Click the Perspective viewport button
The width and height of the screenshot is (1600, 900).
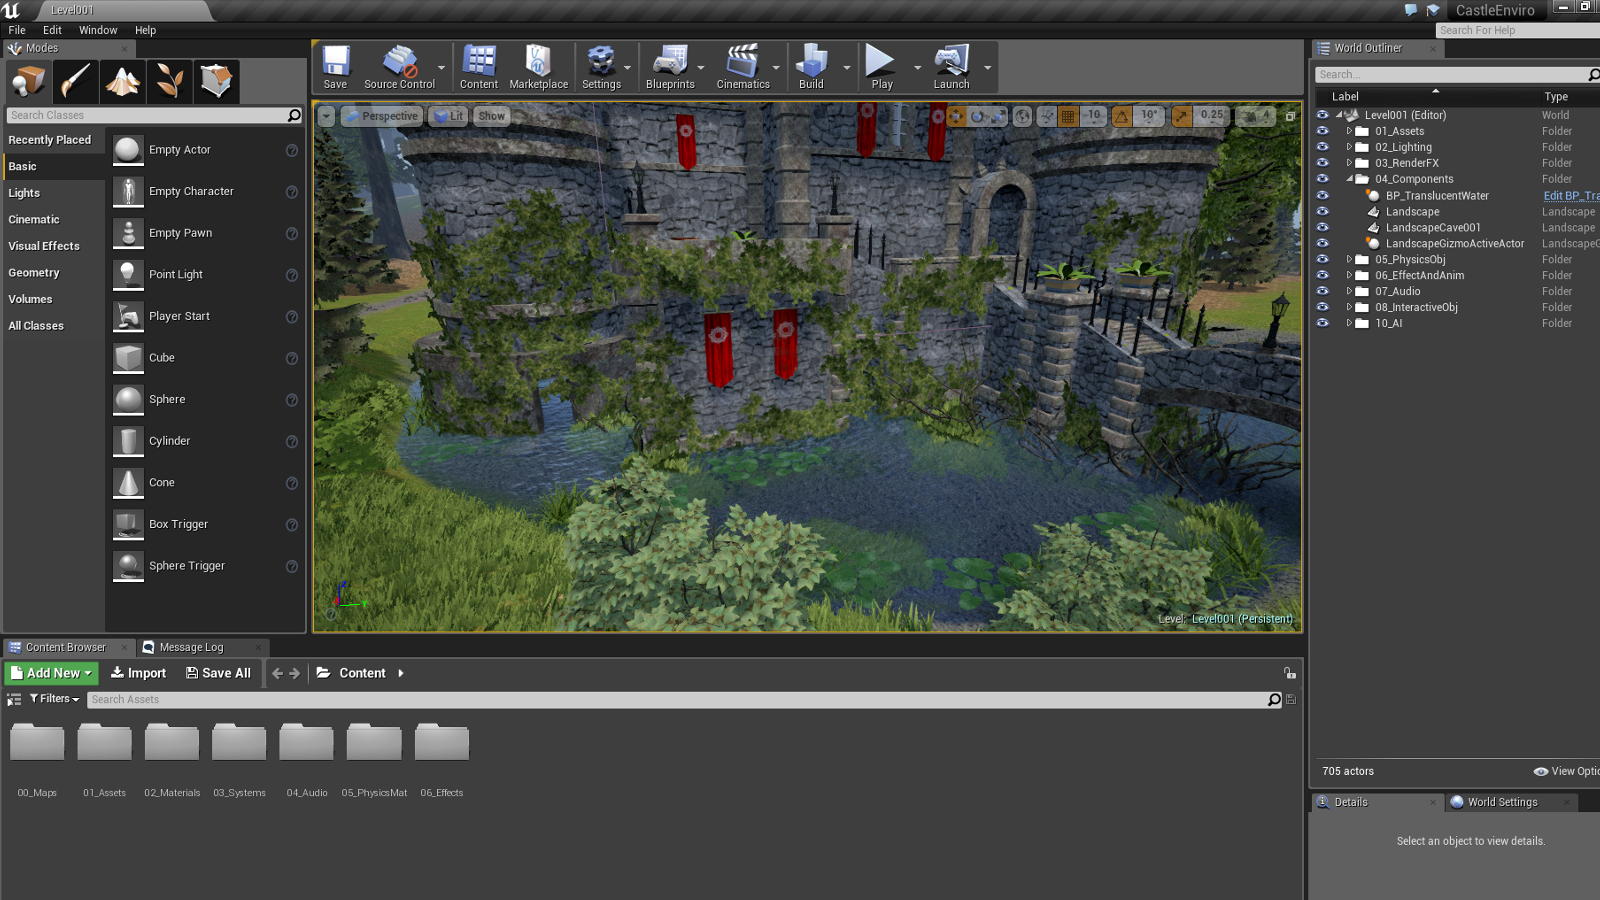coord(381,116)
